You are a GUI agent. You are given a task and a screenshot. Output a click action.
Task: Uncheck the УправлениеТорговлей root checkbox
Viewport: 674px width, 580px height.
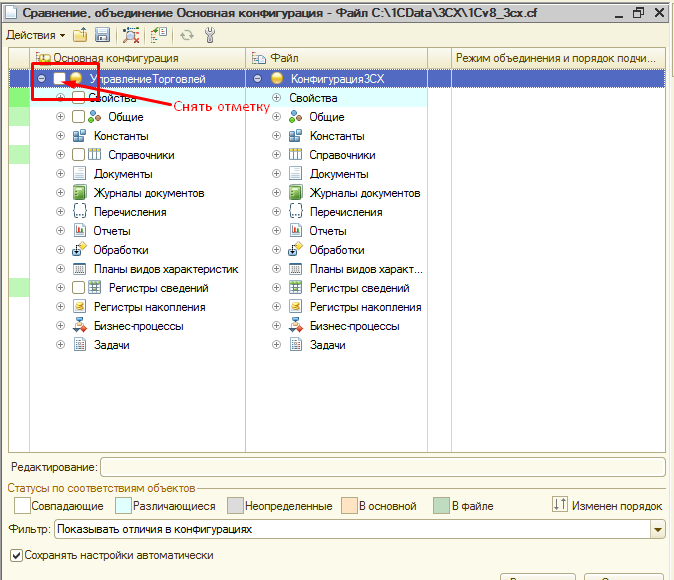point(59,79)
